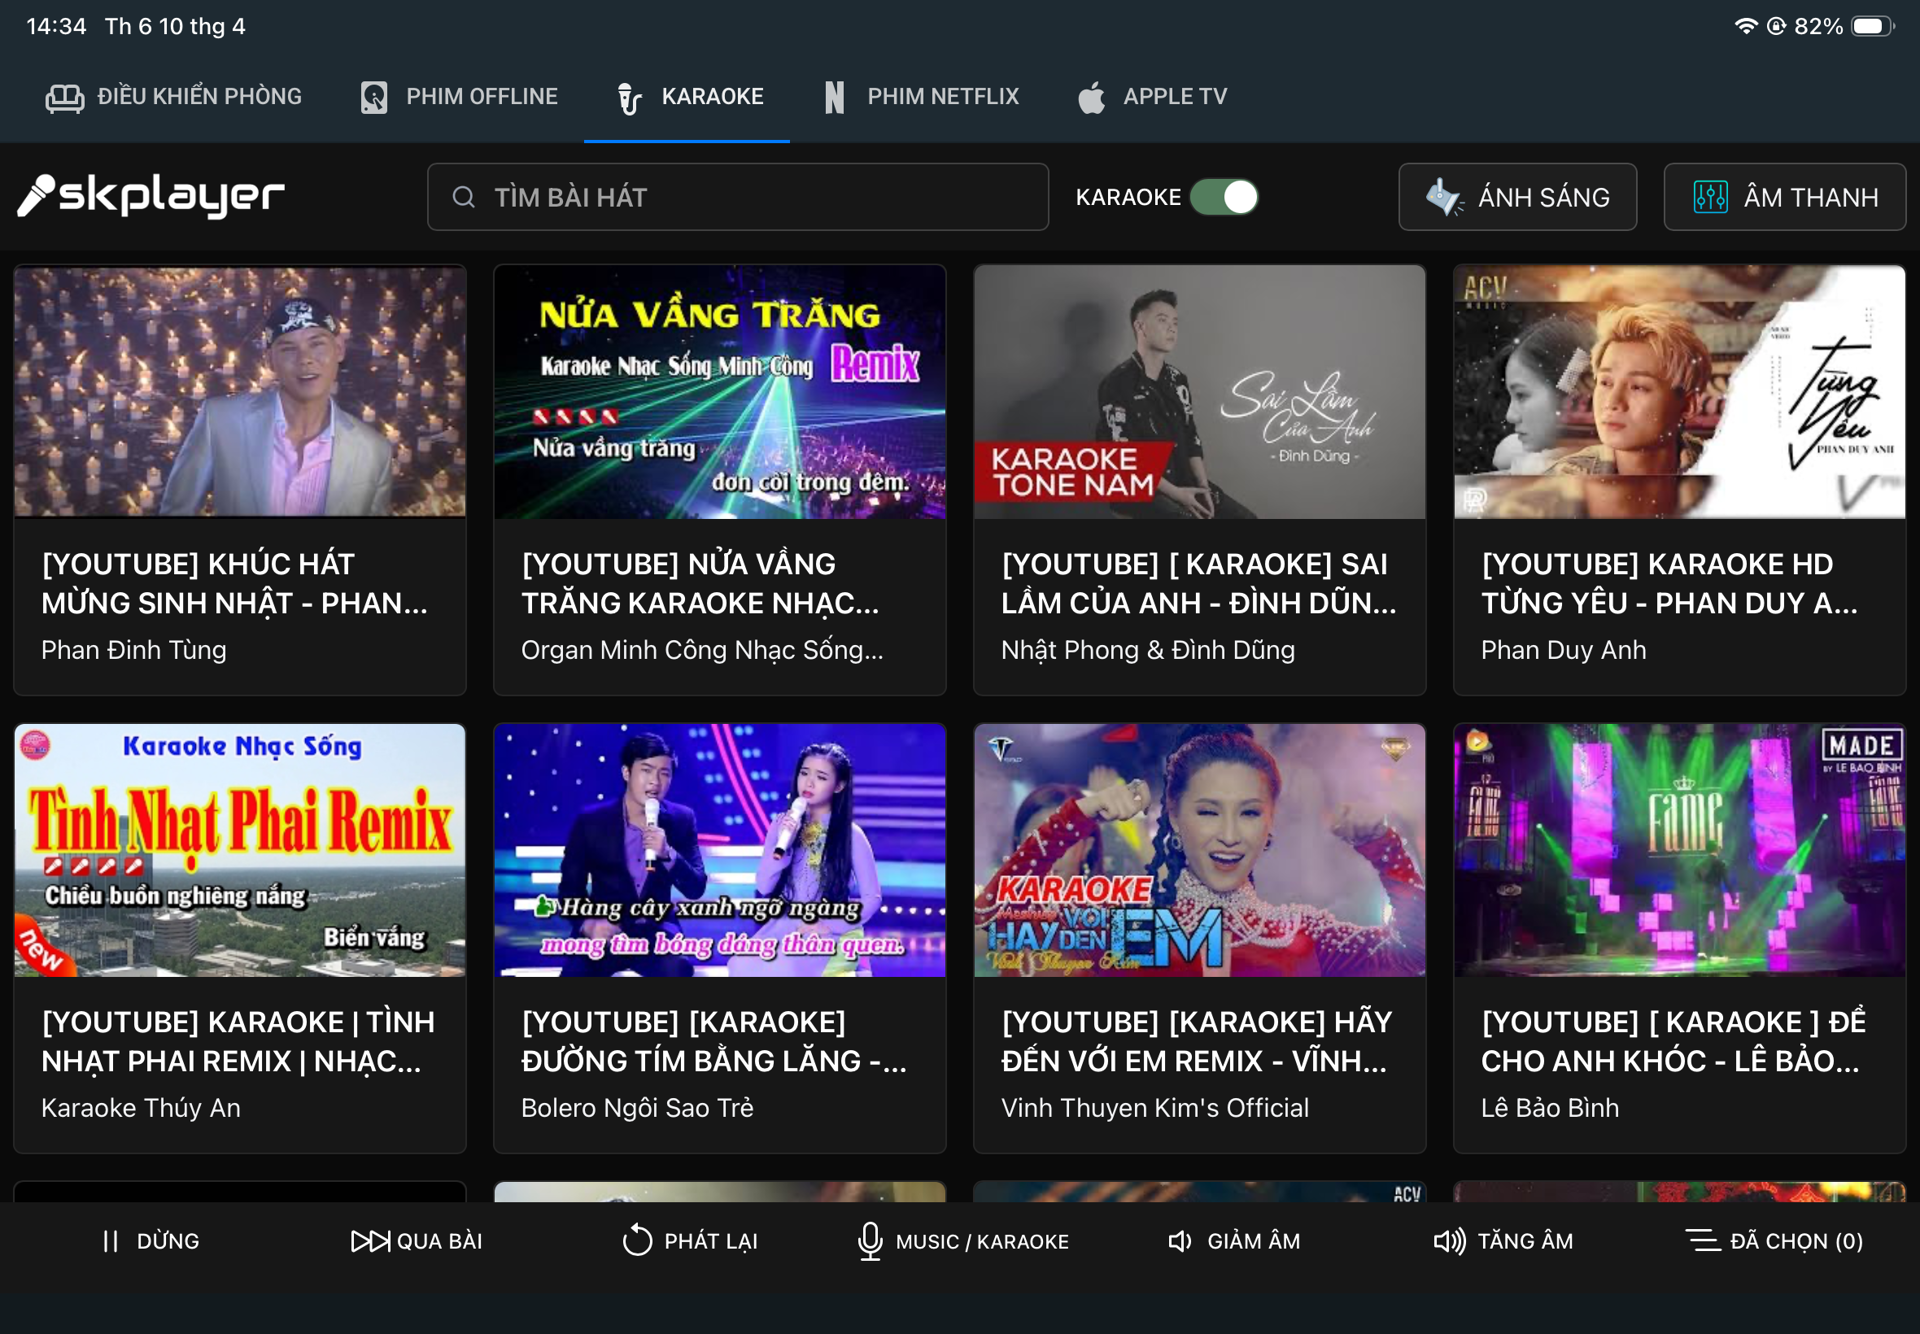Toggle the KARAOKE switch off
The image size is (1920, 1334).
point(1224,197)
